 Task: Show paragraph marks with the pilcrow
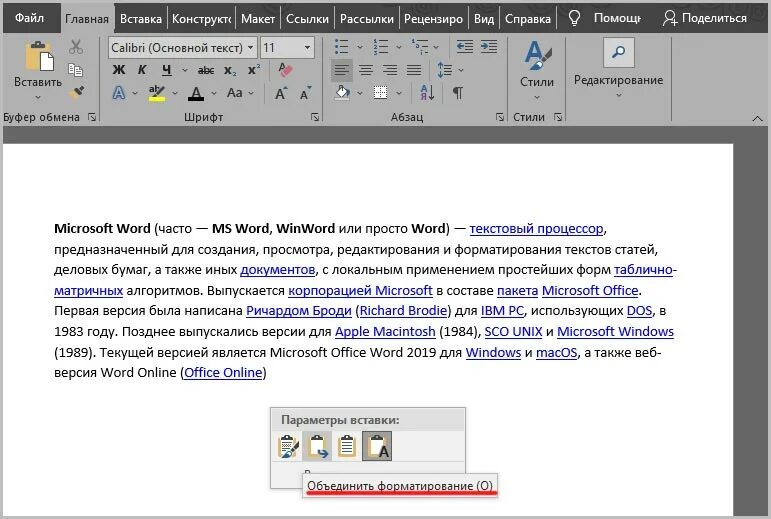coord(458,93)
